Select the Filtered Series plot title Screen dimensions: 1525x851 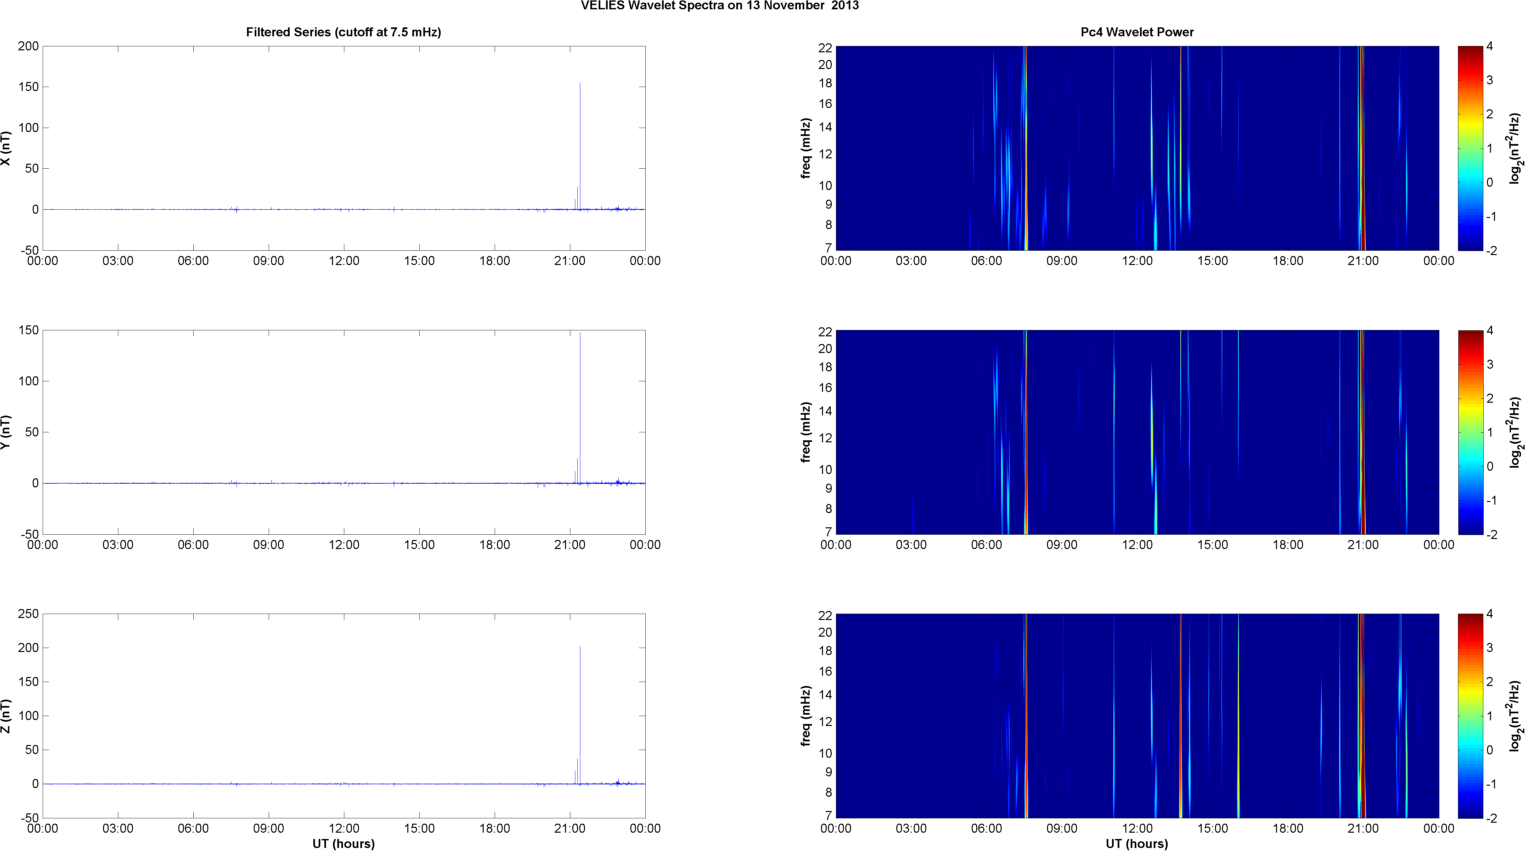click(343, 32)
